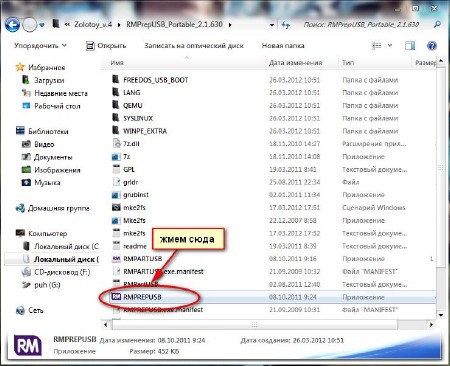Open the Упорядочить menu
The height and width of the screenshot is (366, 450).
click(x=40, y=46)
